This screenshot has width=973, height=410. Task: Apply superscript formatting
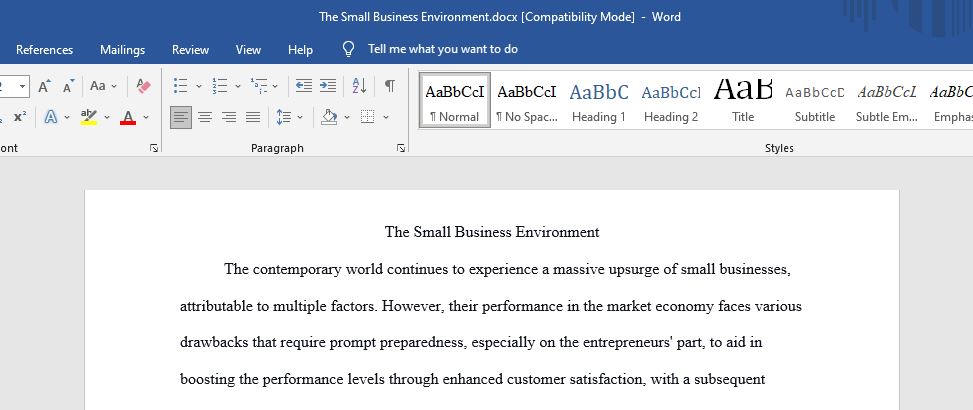pyautogui.click(x=20, y=117)
